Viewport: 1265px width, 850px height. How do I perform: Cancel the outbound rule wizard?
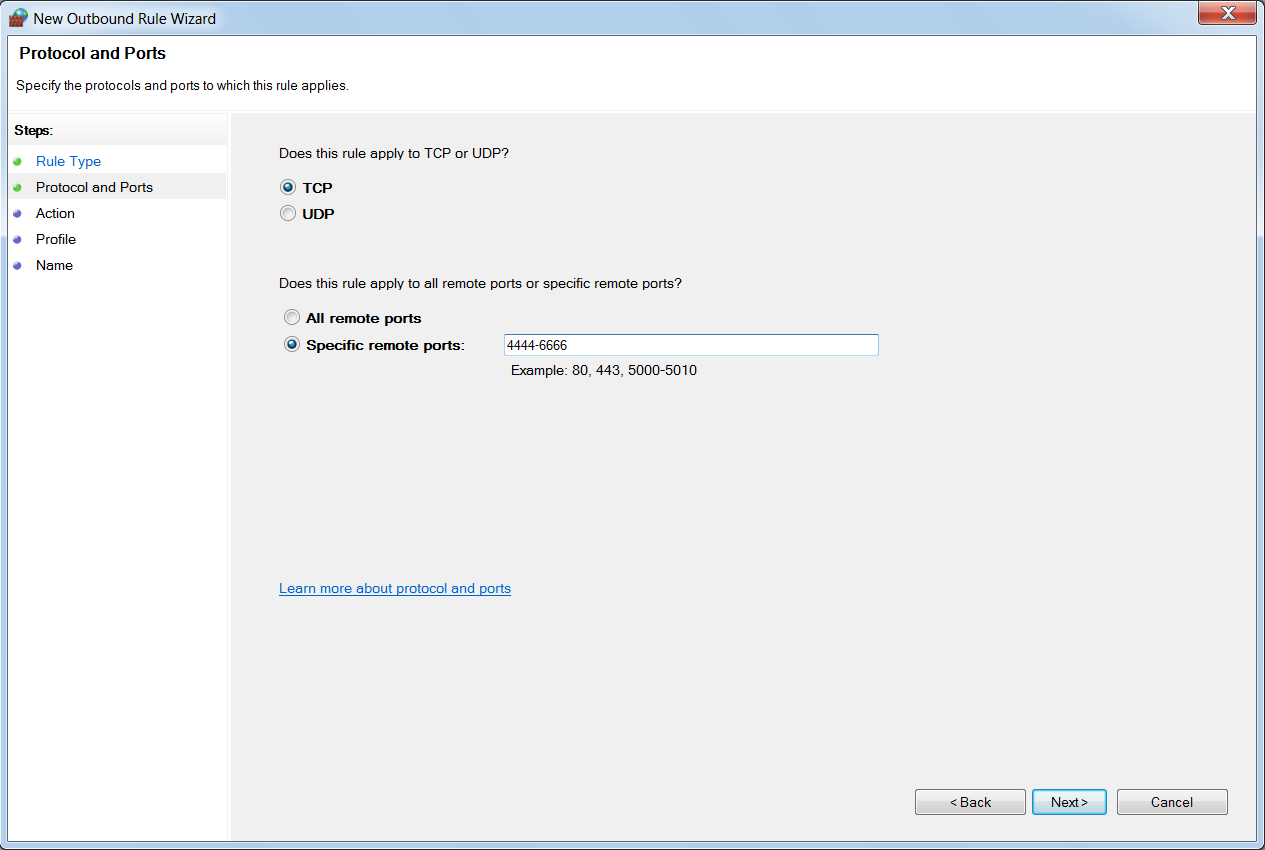1172,802
